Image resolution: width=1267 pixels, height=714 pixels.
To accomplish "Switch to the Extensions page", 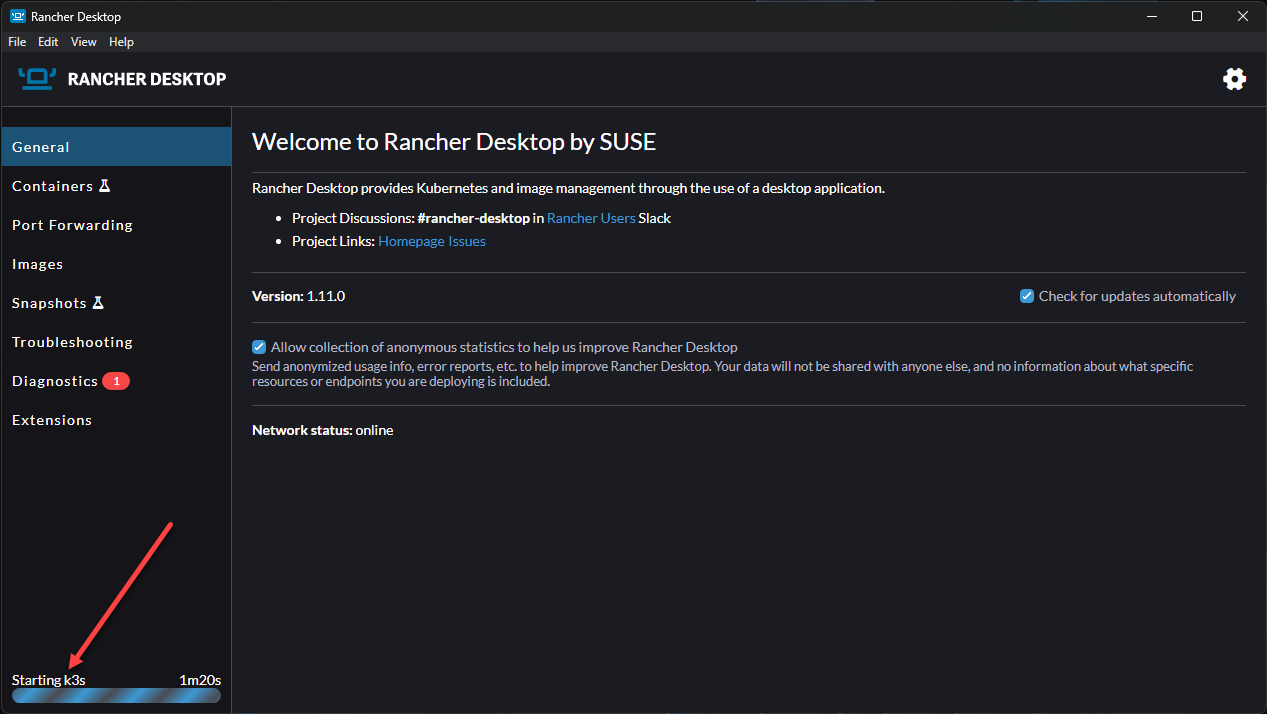I will [116, 420].
